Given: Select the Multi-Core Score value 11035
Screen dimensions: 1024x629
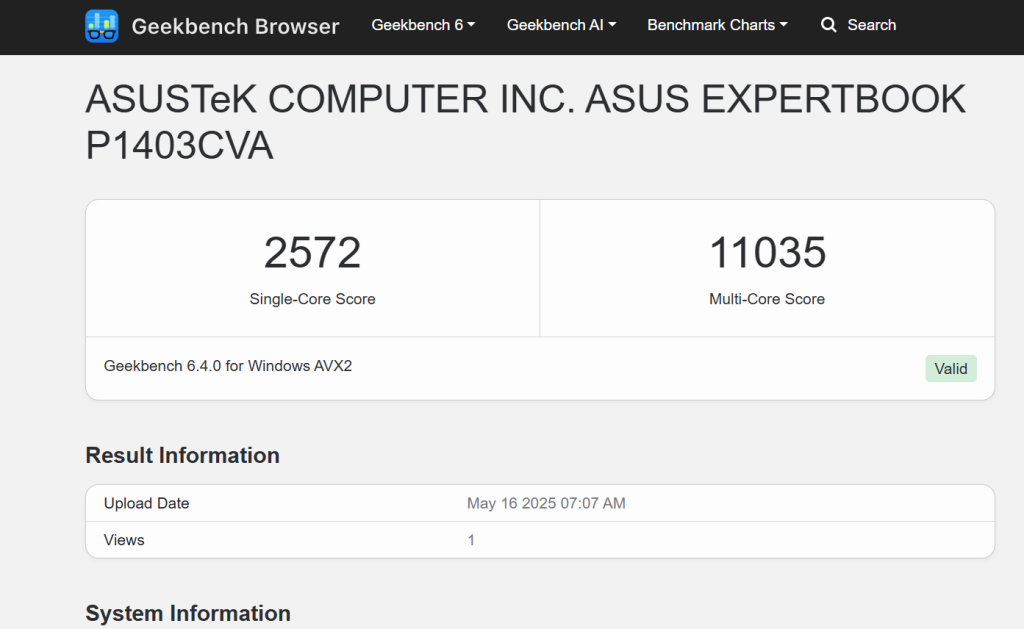Looking at the screenshot, I should click(x=767, y=253).
